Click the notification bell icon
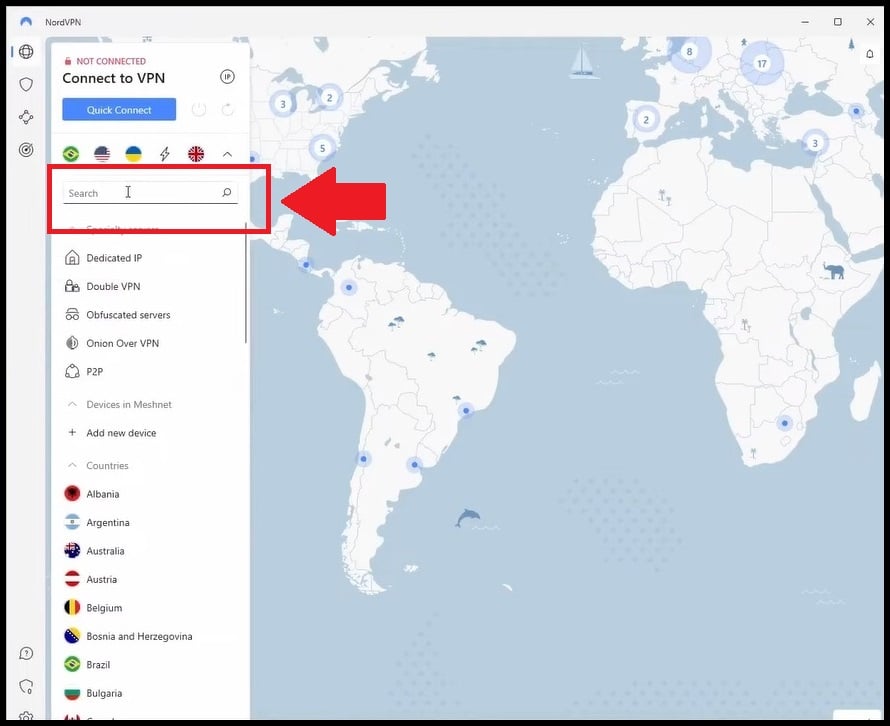Image resolution: width=890 pixels, height=726 pixels. [x=869, y=53]
